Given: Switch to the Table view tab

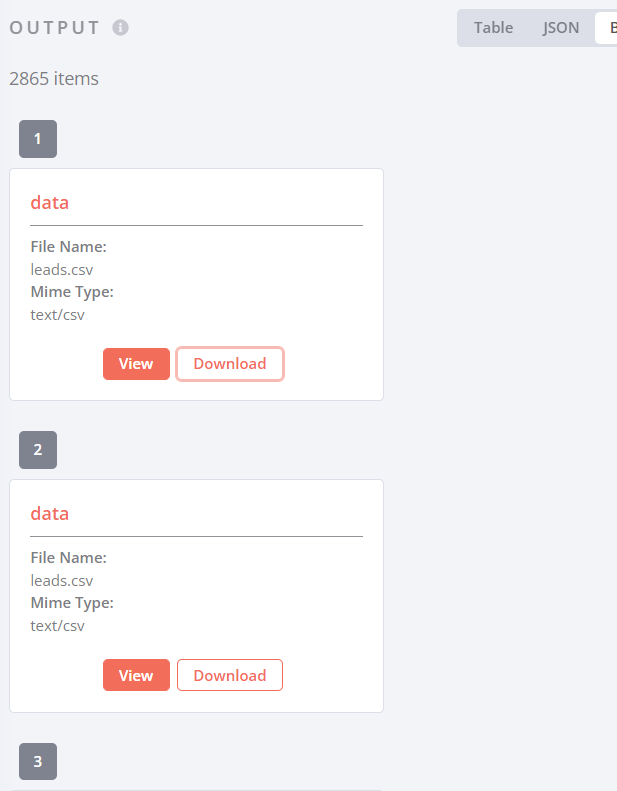Looking at the screenshot, I should 493,28.
